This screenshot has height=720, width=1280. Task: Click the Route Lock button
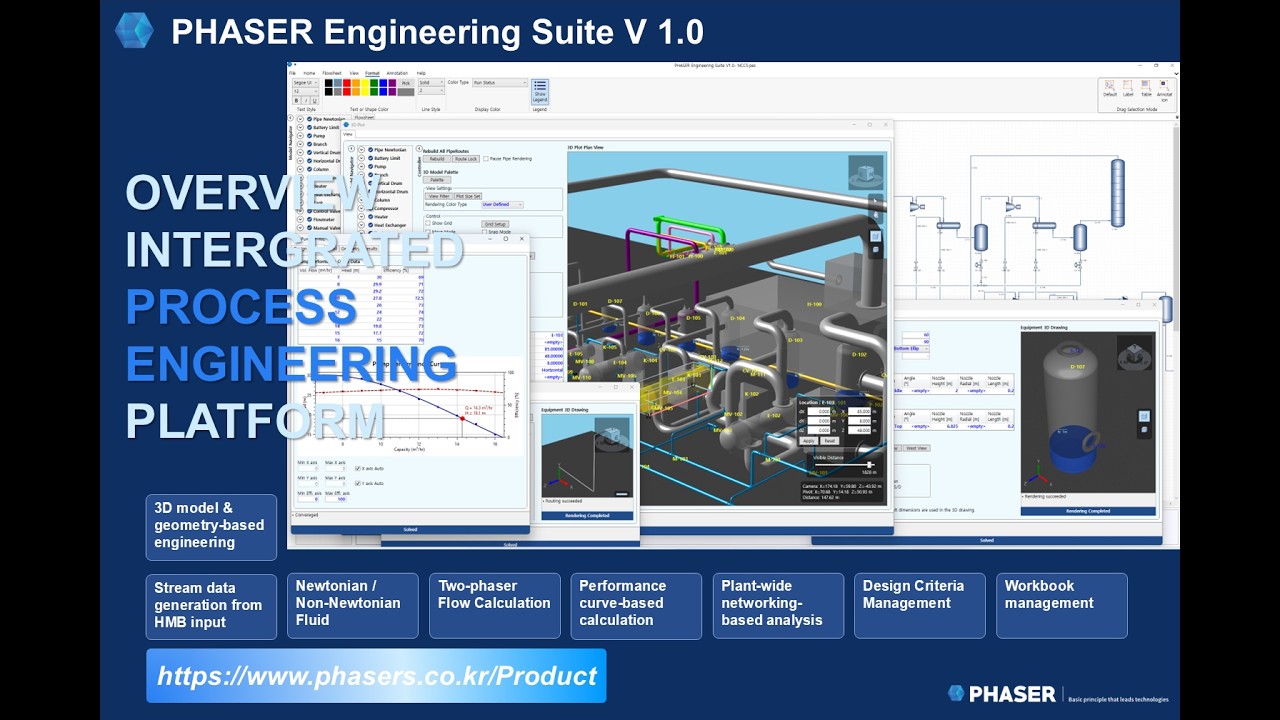pos(466,159)
